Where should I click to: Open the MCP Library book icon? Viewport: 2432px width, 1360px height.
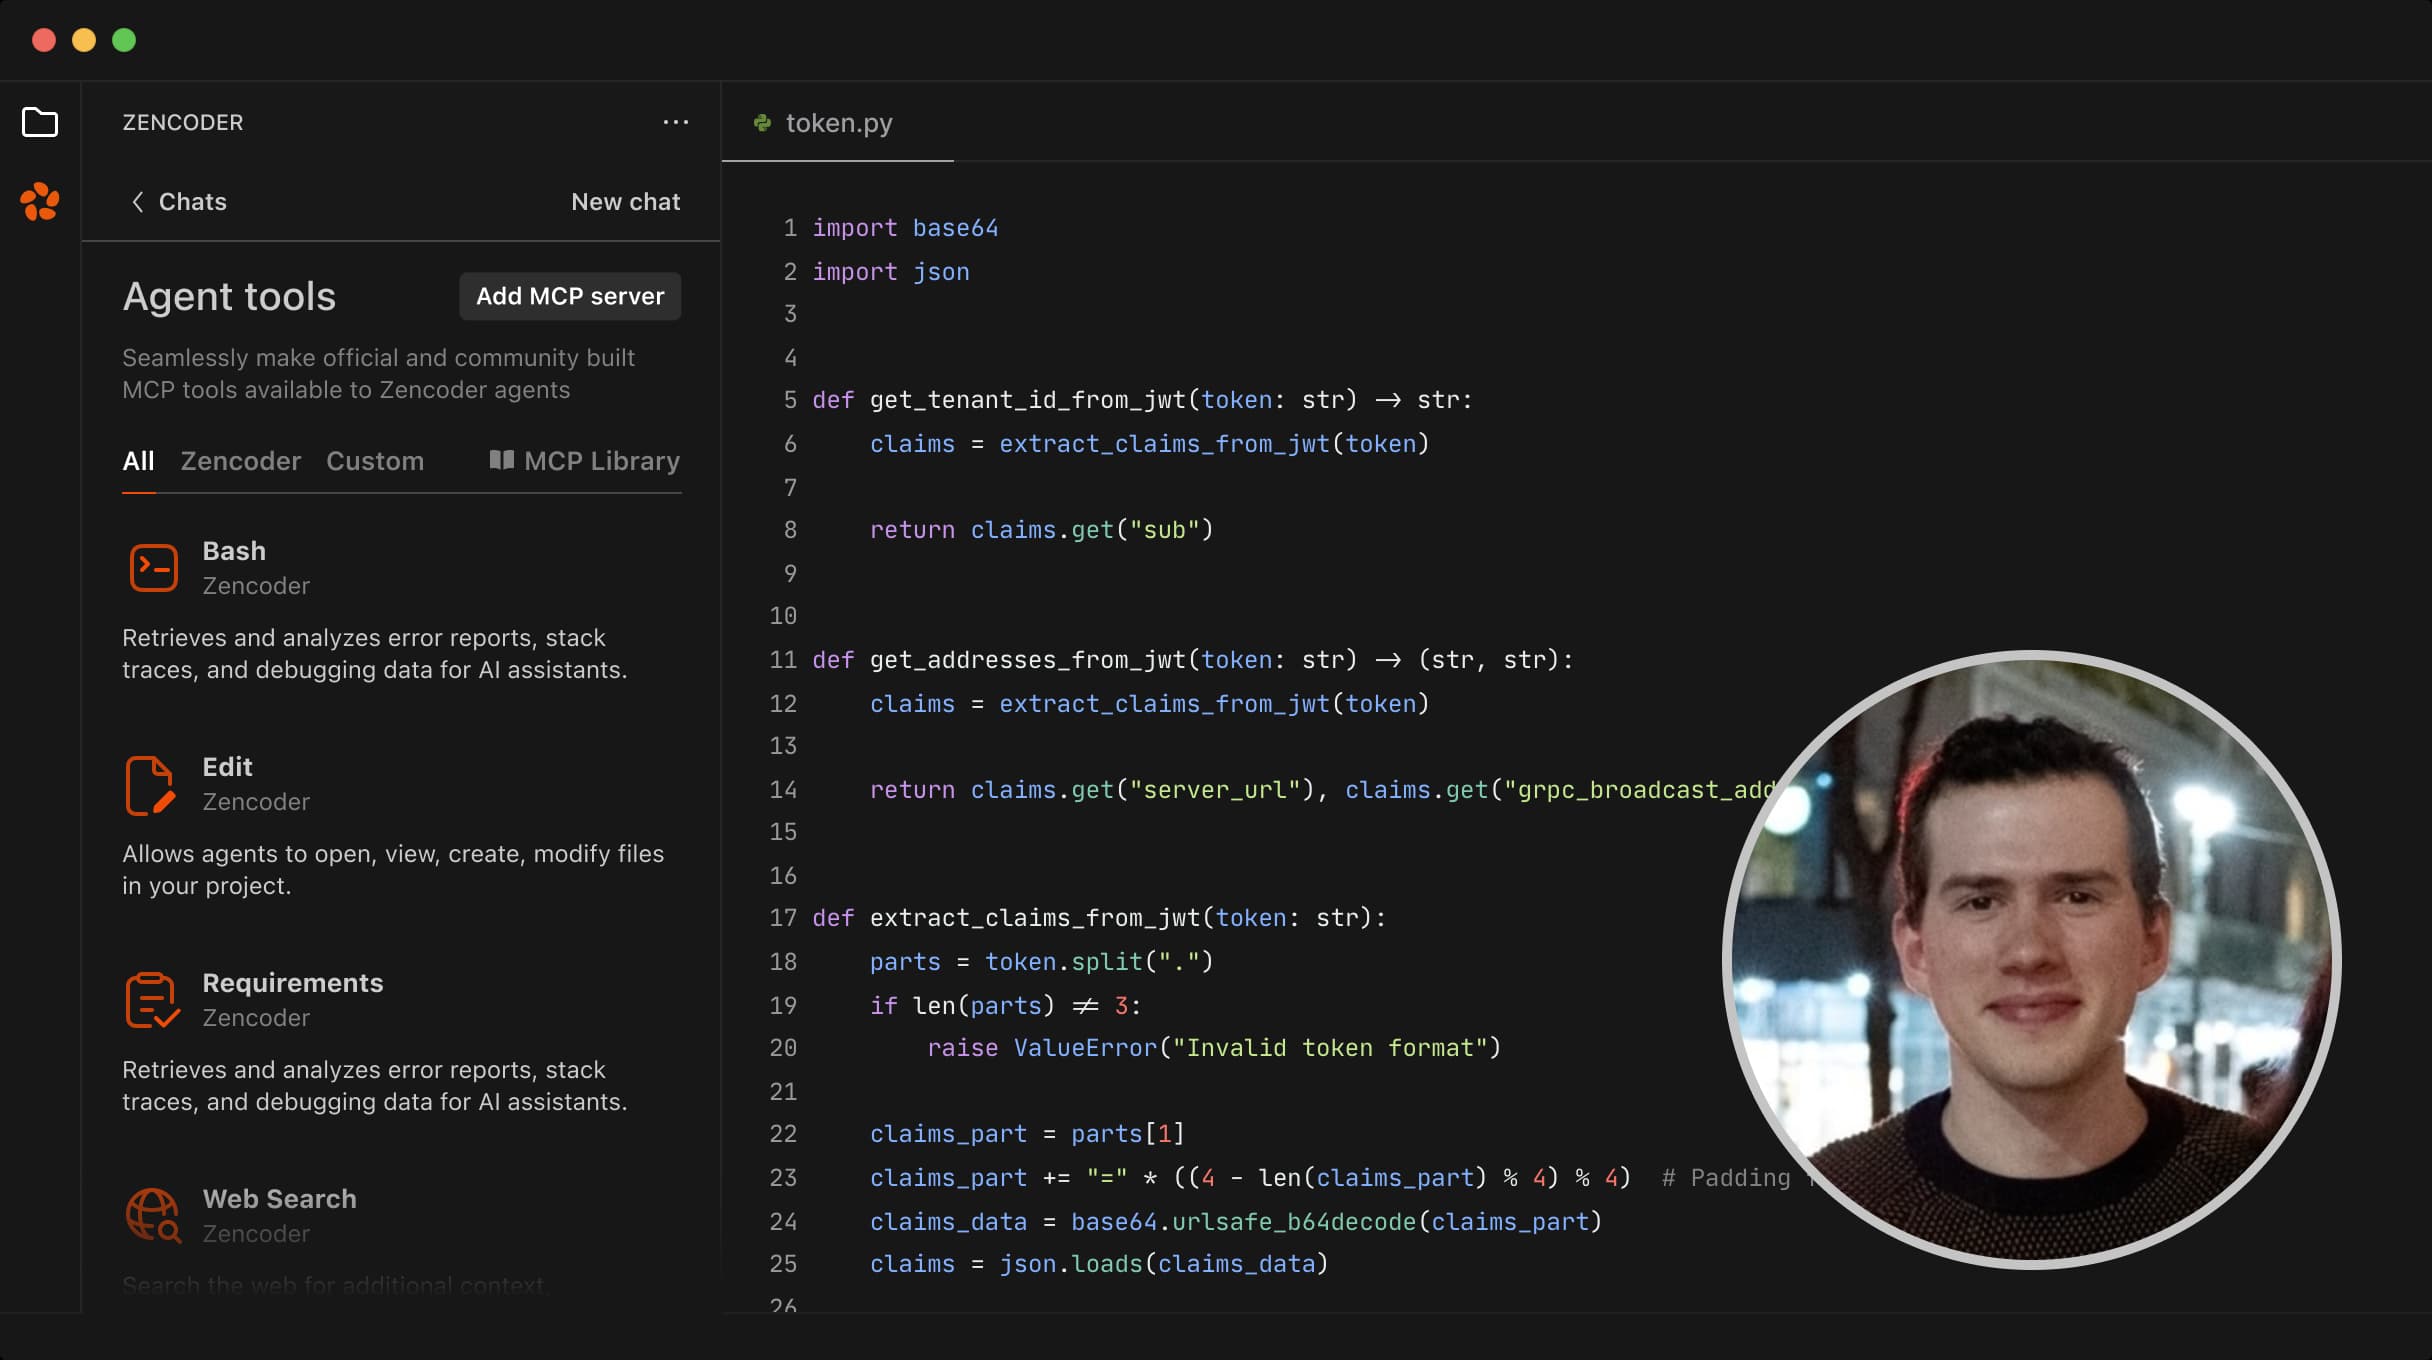tap(501, 460)
